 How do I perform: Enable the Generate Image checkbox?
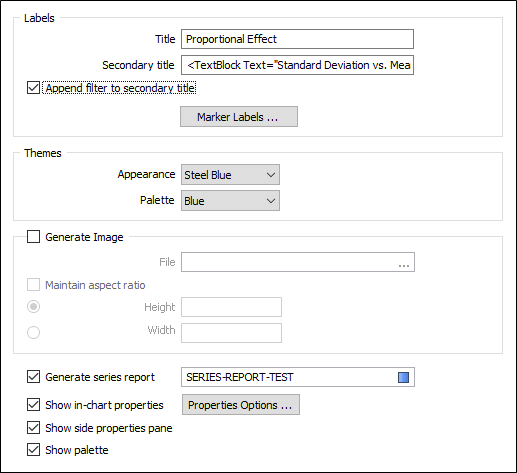33,237
